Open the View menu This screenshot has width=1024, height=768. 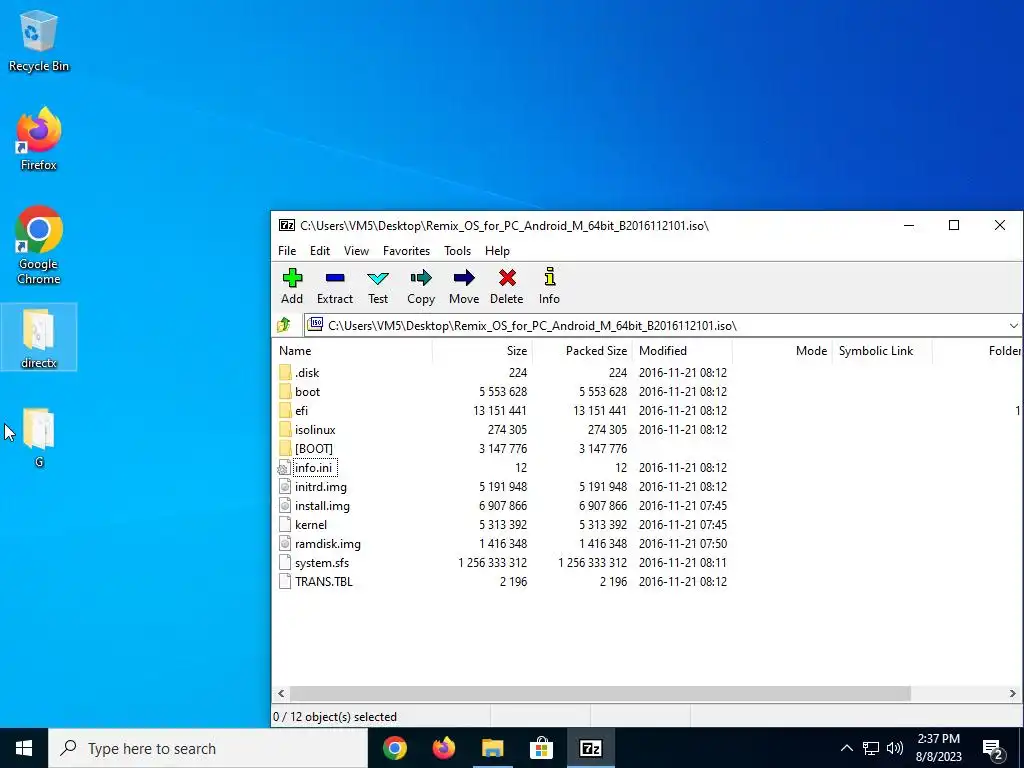point(357,251)
